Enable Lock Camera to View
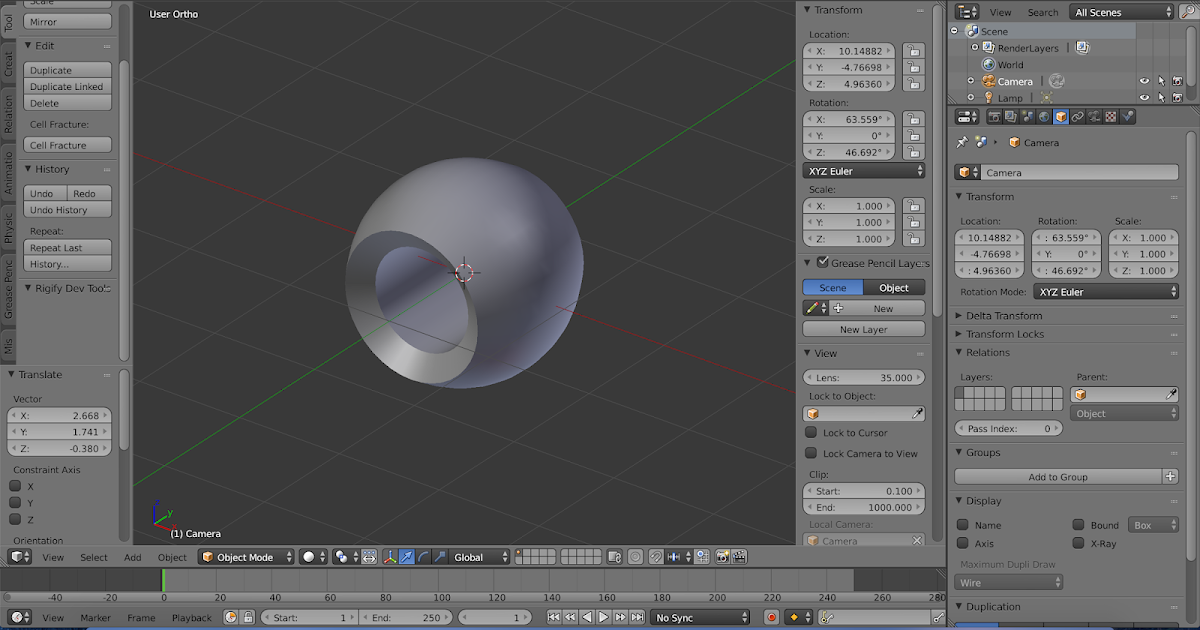1200x630 pixels. 812,453
